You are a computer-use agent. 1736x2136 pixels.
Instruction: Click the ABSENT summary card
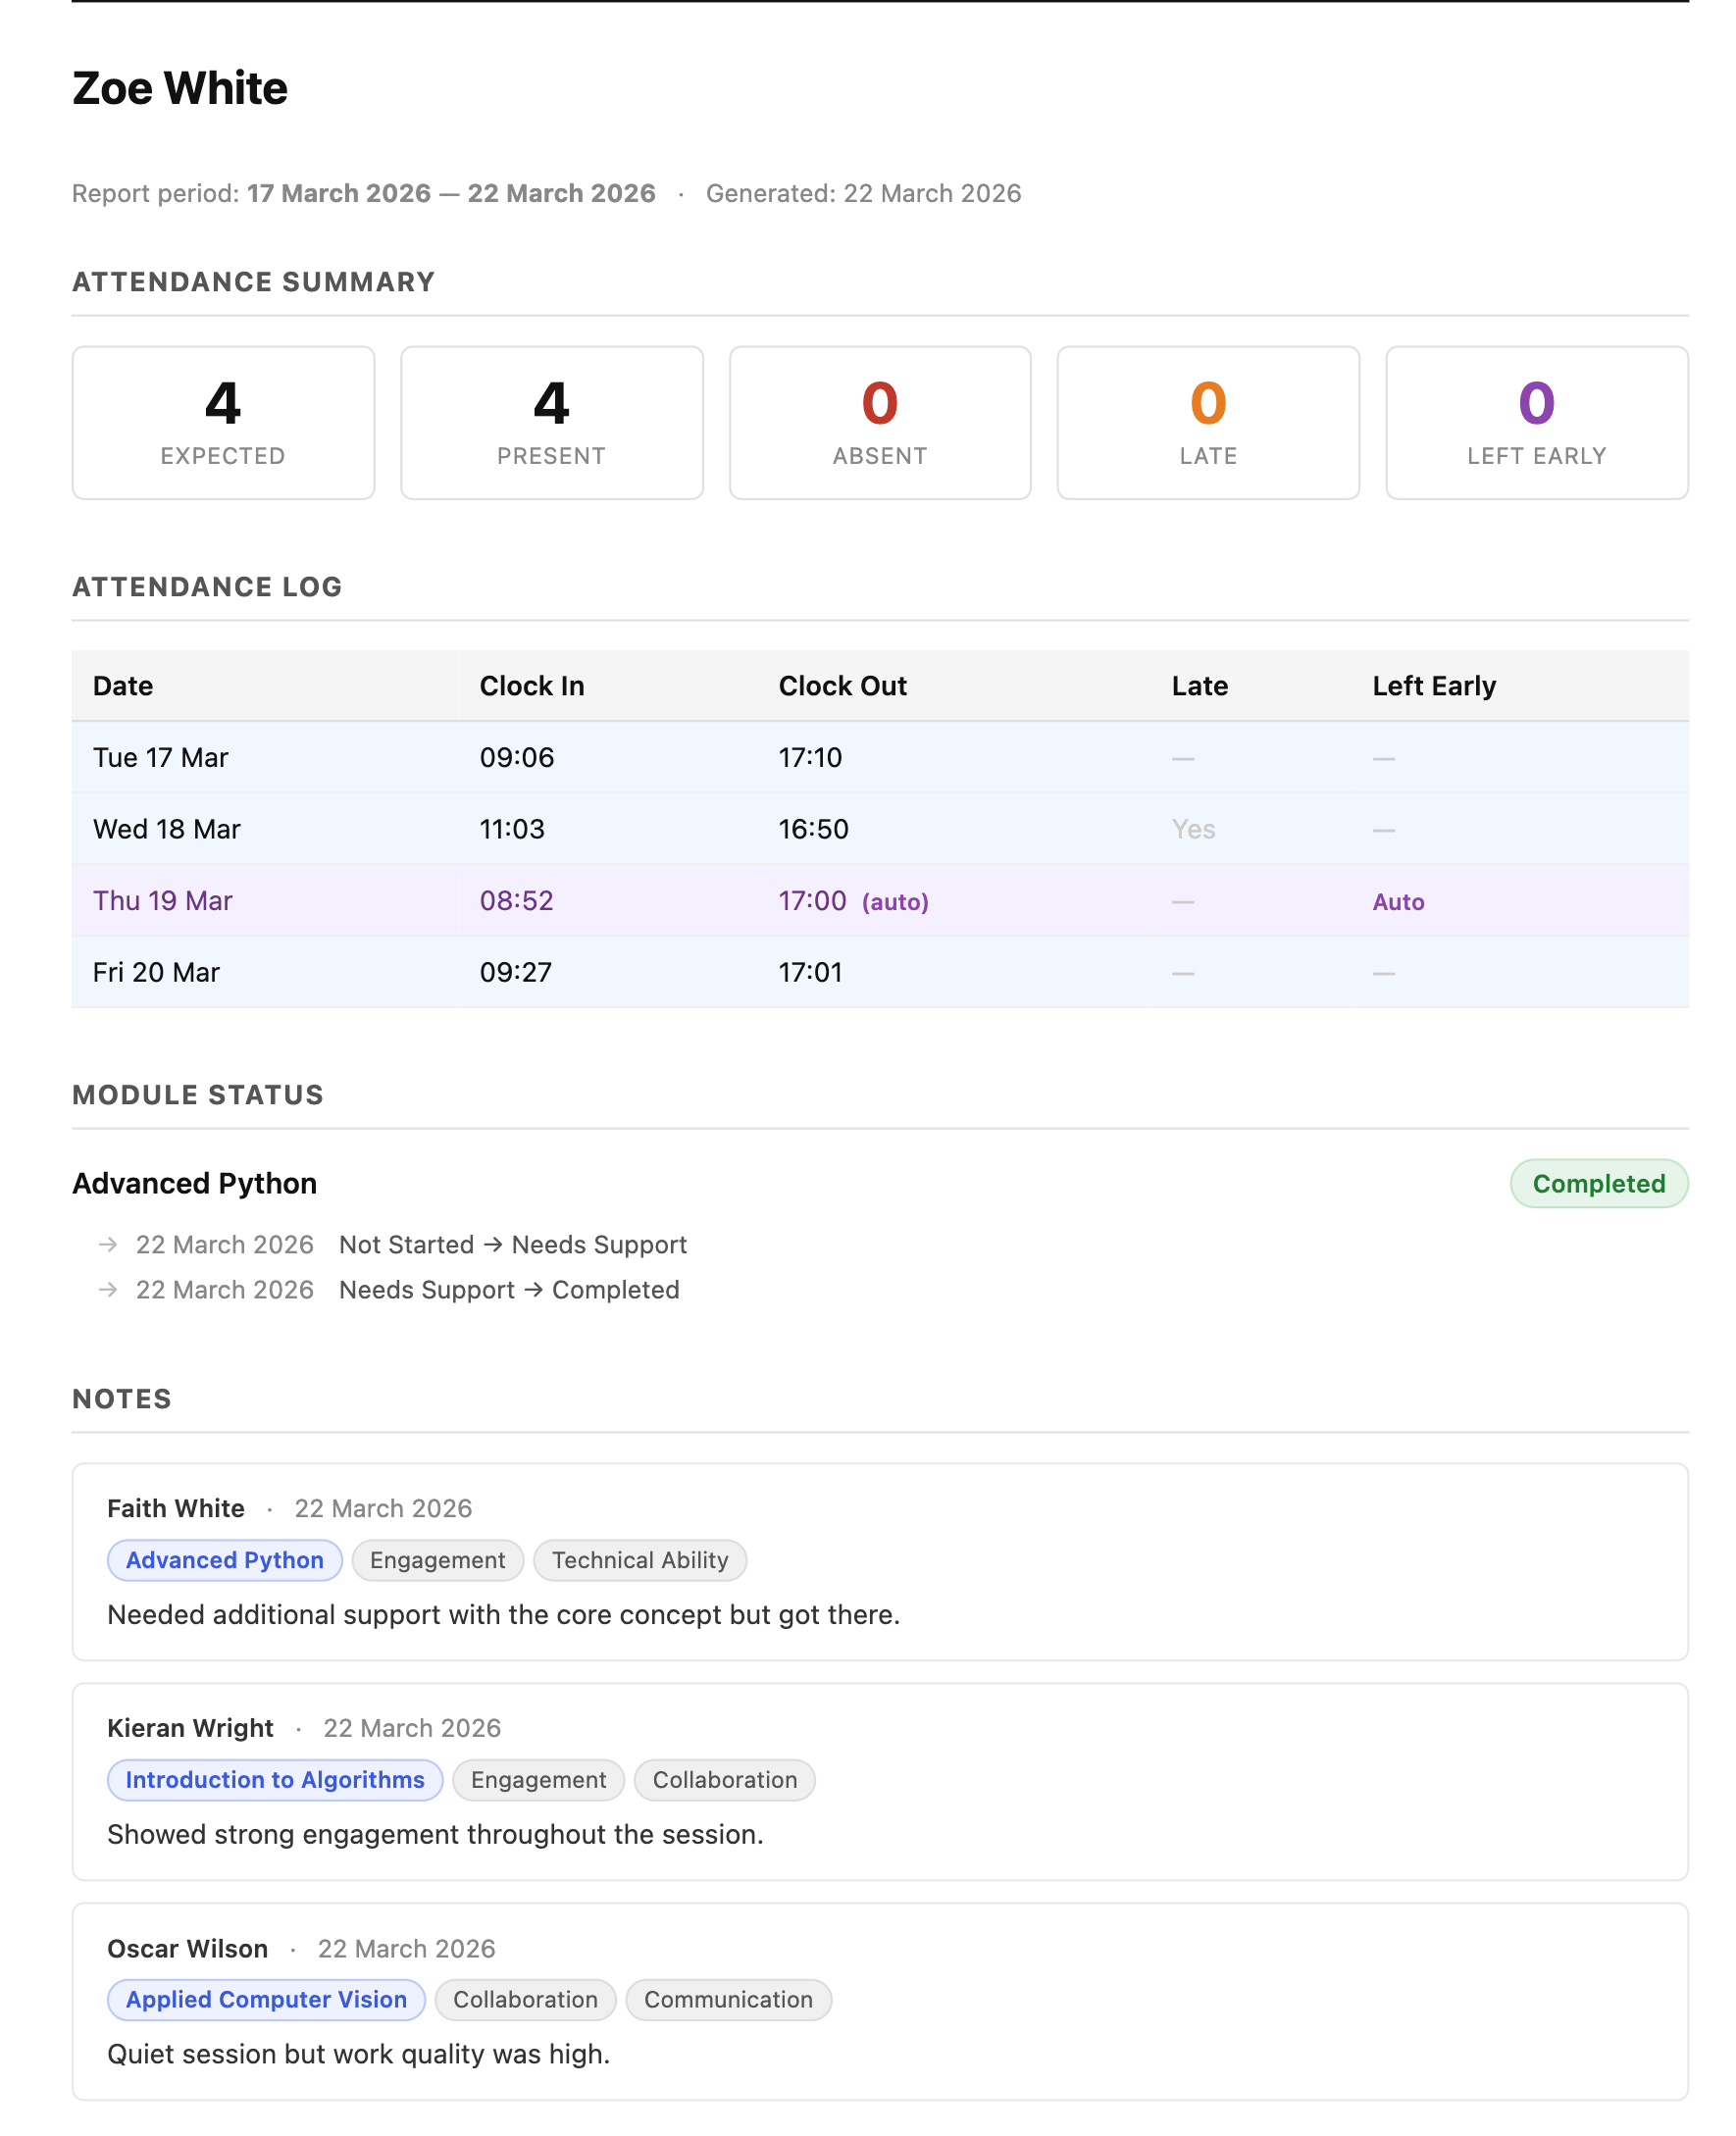pos(879,422)
